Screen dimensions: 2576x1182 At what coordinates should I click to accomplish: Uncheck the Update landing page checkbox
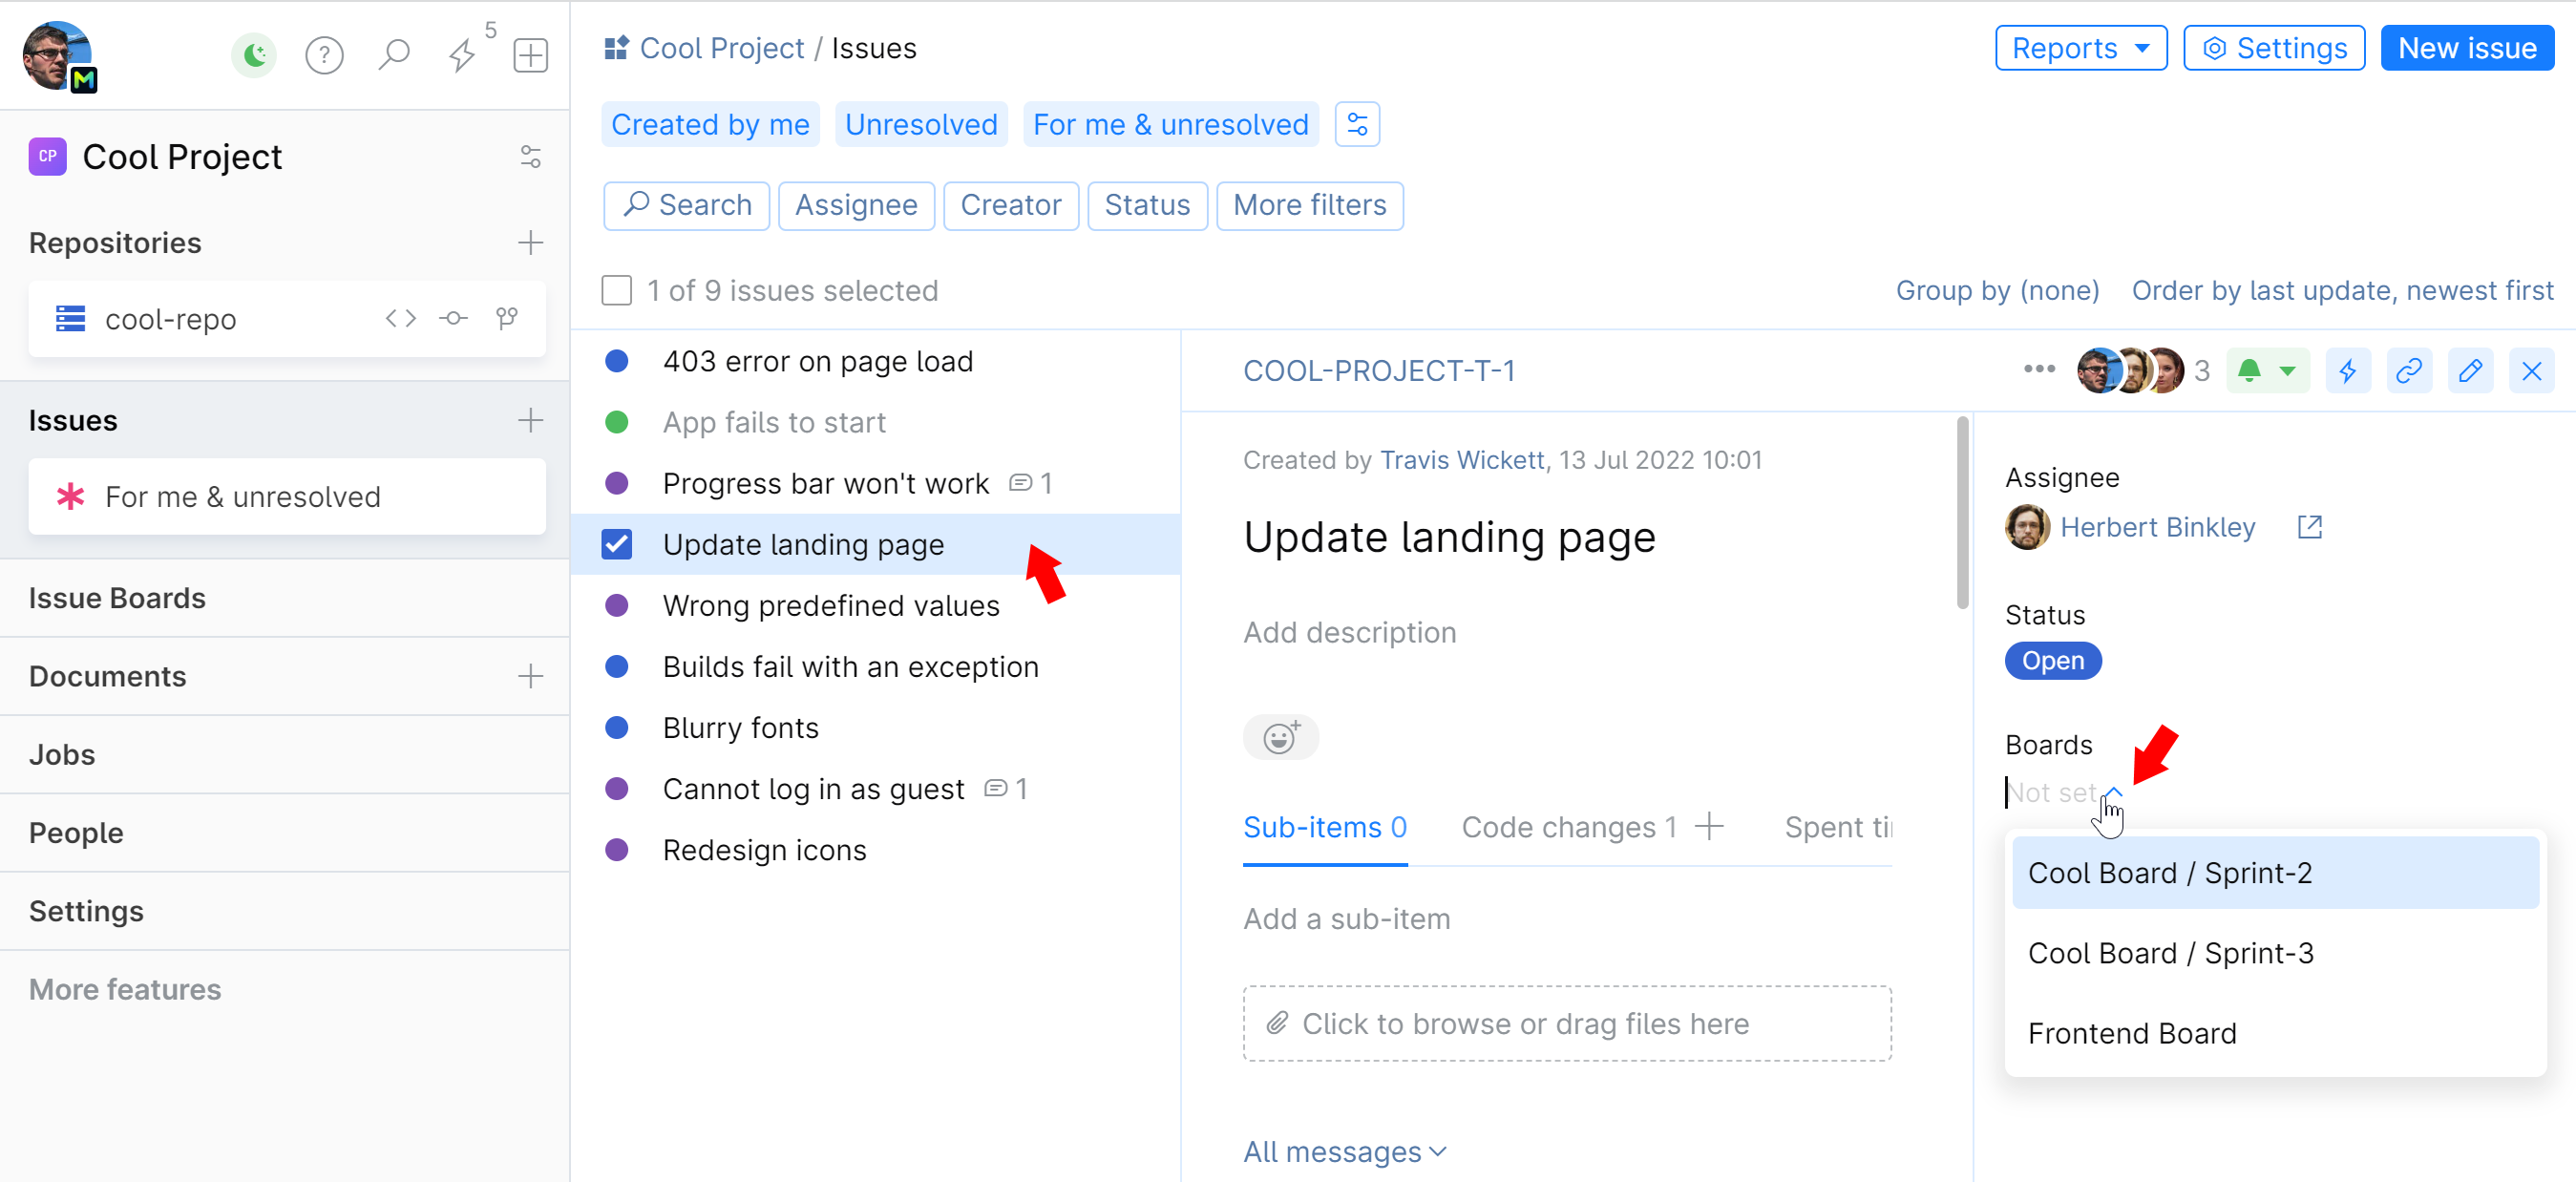(x=617, y=544)
